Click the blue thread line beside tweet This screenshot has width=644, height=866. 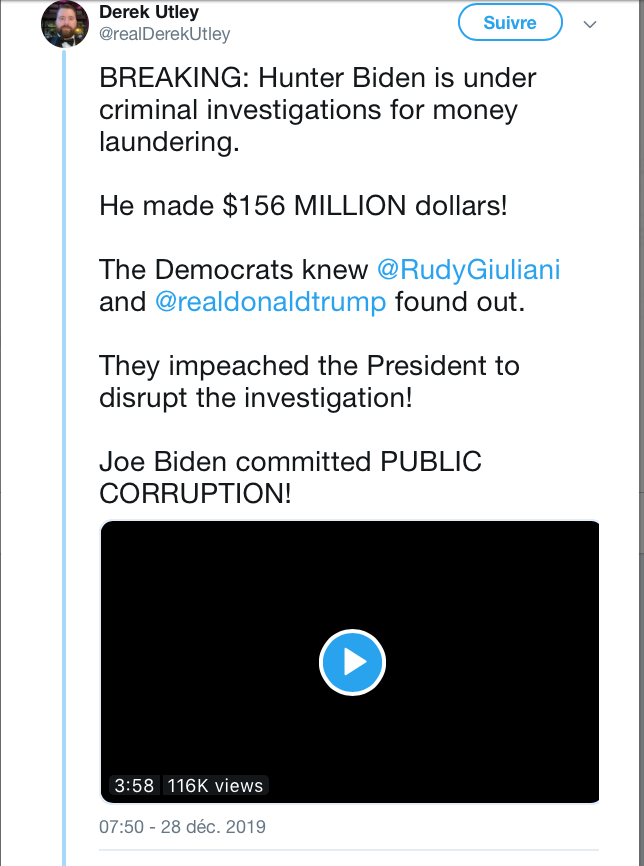pos(65,450)
